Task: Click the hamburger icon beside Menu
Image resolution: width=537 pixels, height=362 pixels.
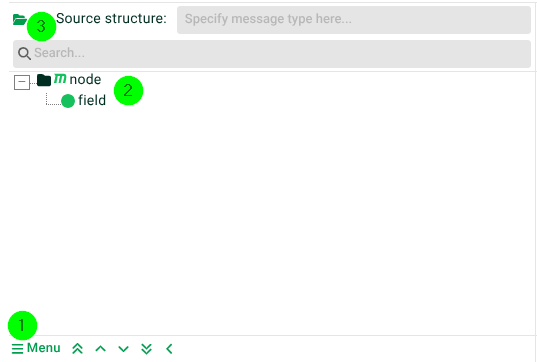Action: coord(17,349)
